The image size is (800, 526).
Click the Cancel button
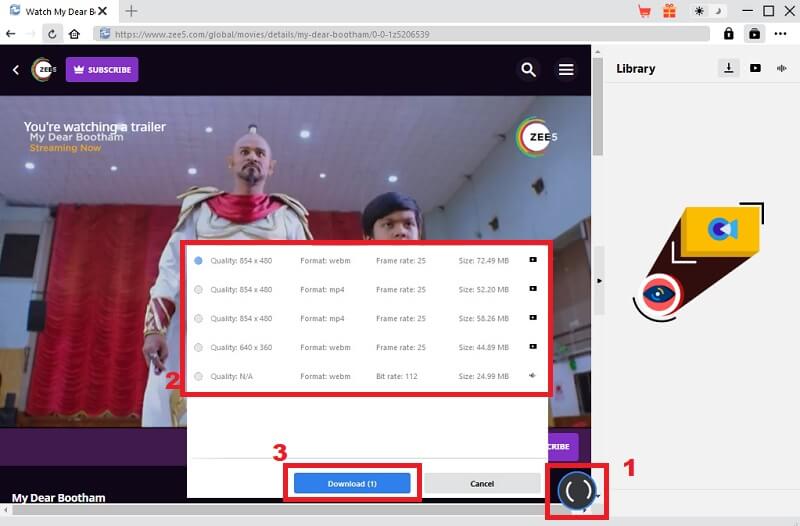click(482, 483)
